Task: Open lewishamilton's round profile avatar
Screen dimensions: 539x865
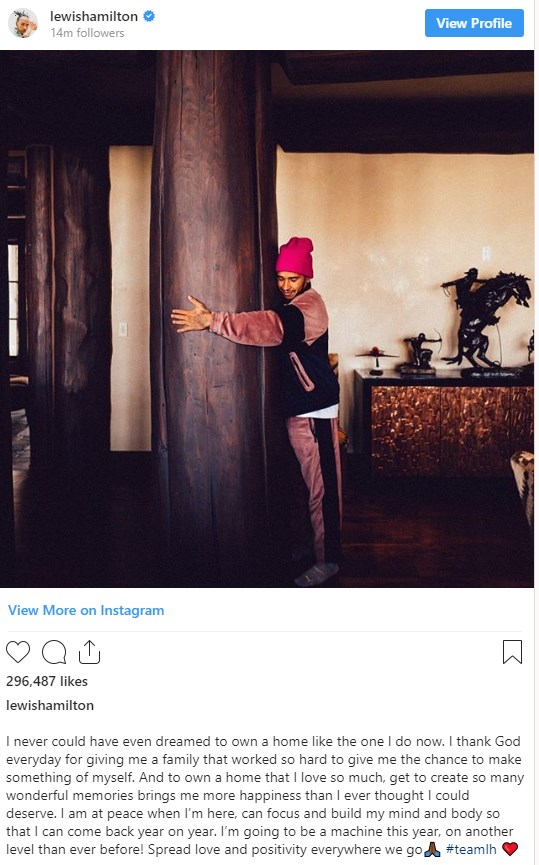Action: [23, 23]
